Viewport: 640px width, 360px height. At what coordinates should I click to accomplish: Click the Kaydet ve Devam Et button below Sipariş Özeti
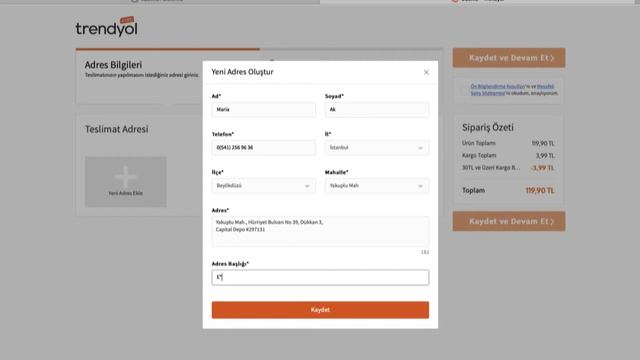click(x=509, y=221)
